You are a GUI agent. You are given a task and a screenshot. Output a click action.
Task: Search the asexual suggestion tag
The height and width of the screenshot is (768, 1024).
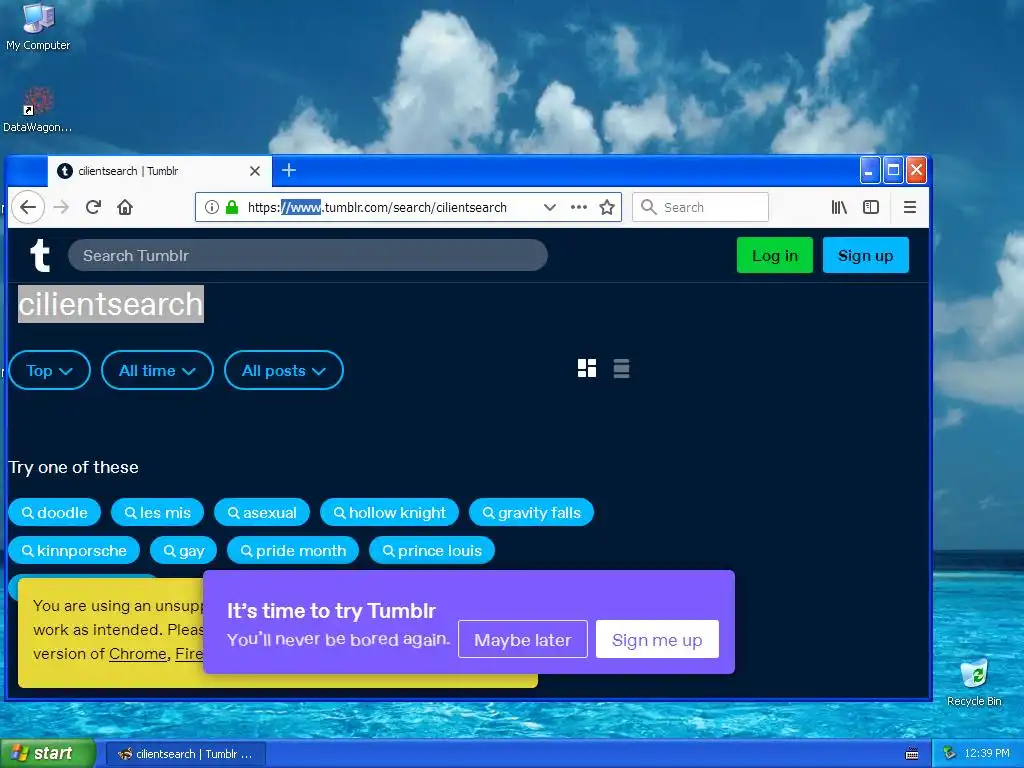pos(262,513)
